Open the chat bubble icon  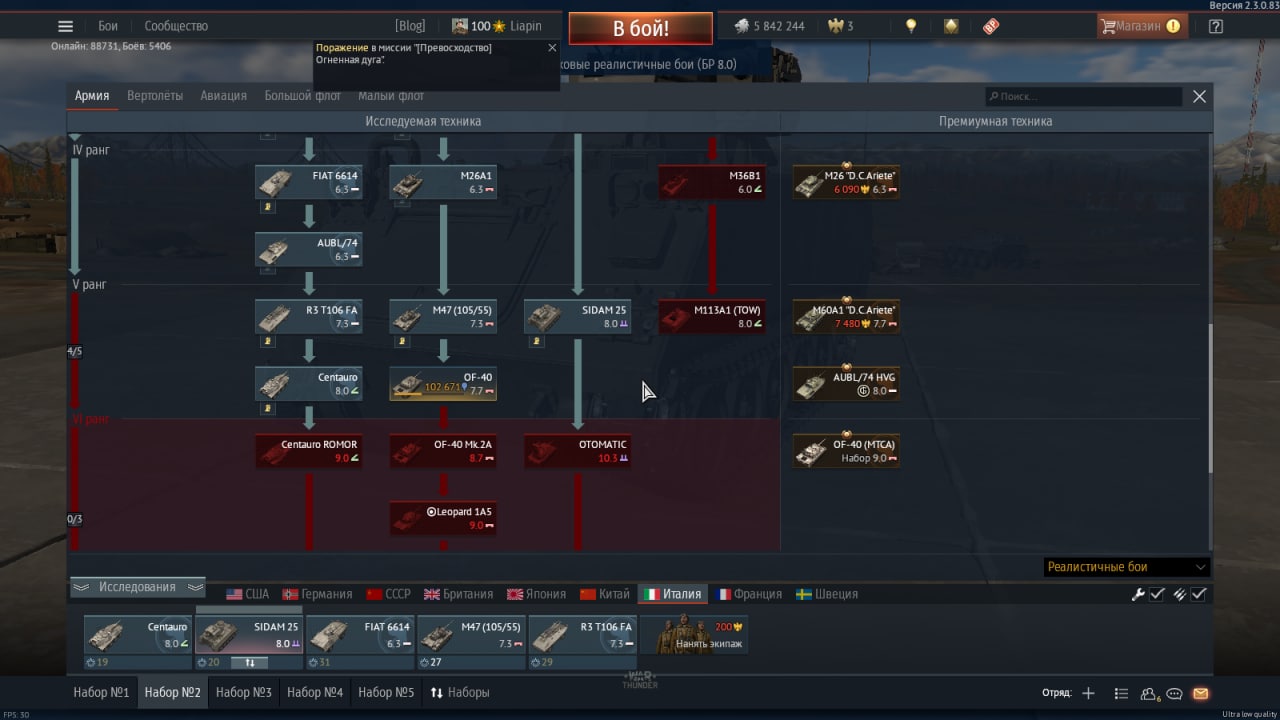point(1175,693)
